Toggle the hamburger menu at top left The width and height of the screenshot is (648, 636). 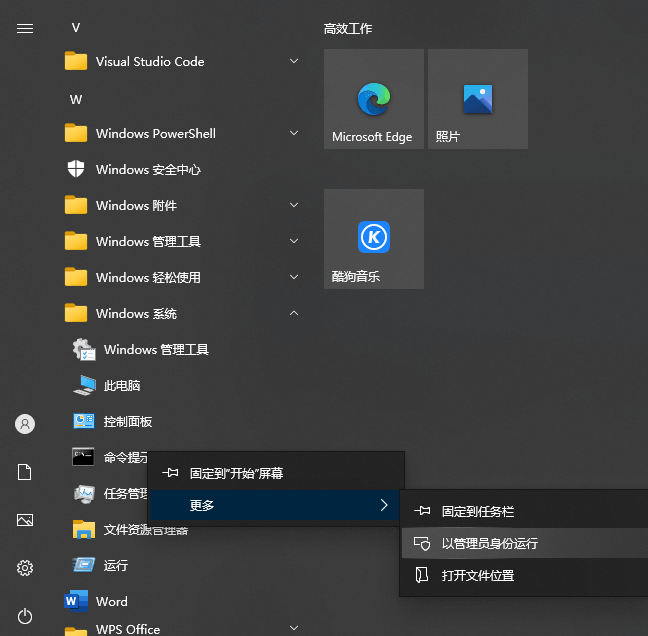(25, 28)
